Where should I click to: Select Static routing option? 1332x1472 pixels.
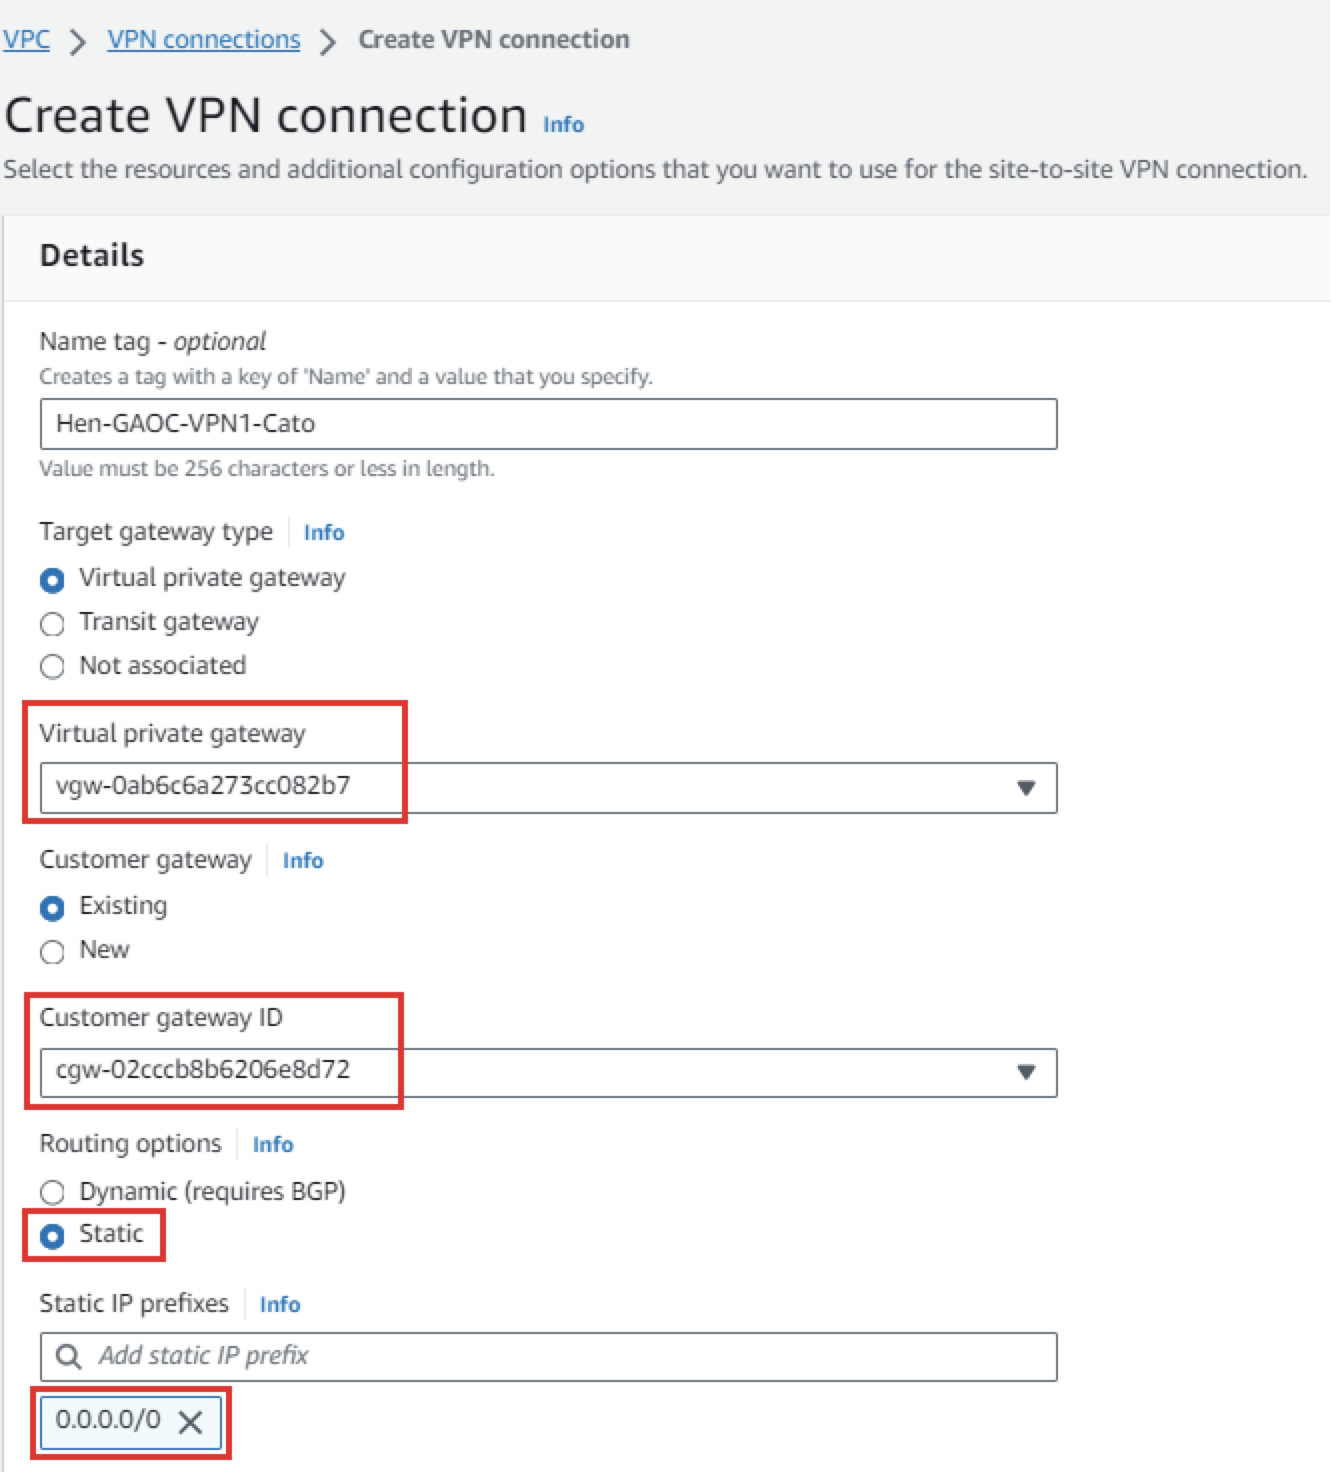click(52, 1236)
